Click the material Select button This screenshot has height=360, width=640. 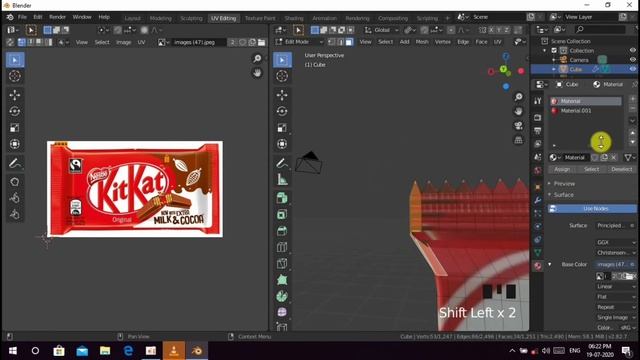591,169
